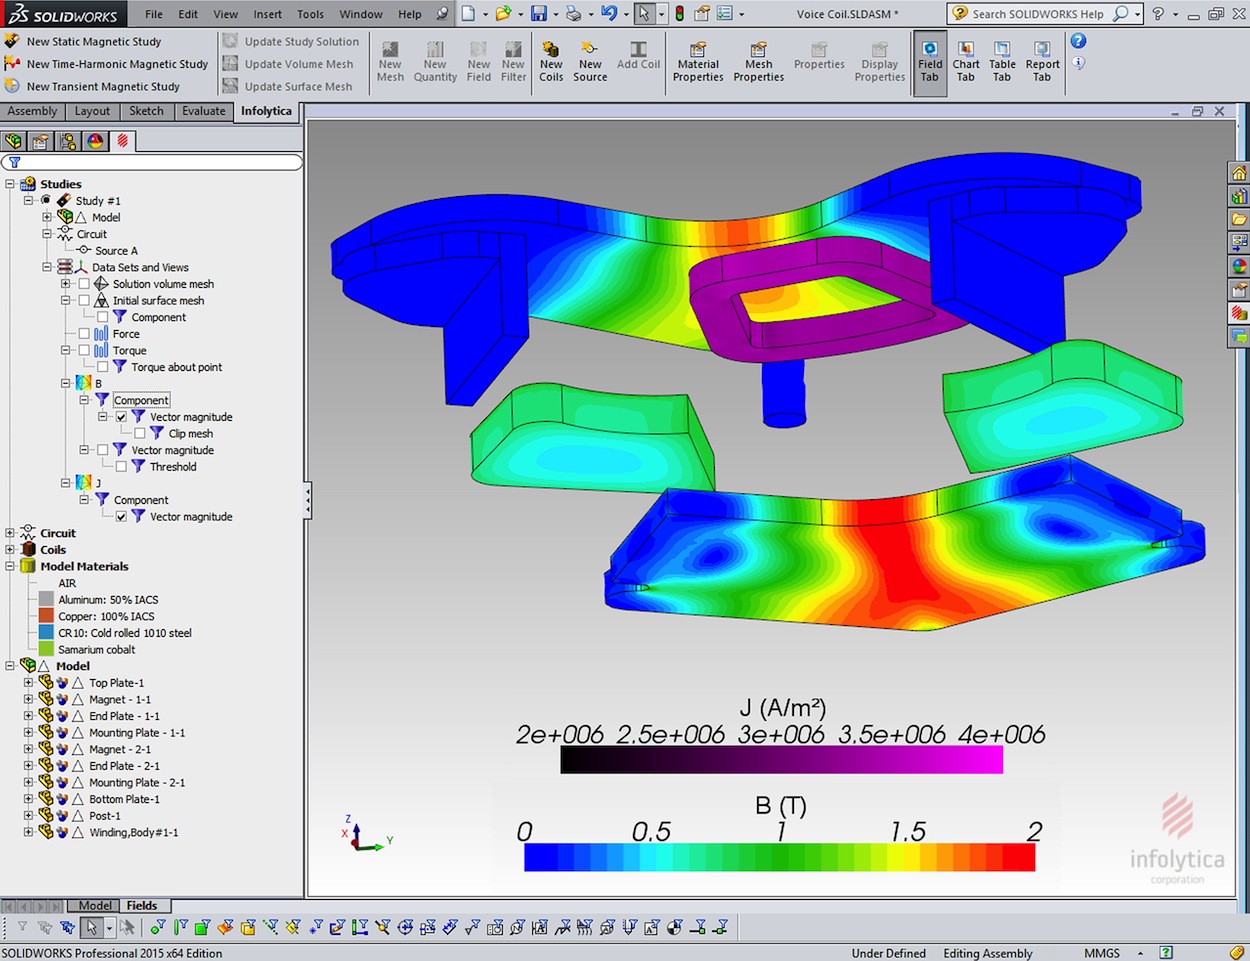Click the tree filter input field
This screenshot has height=961, width=1250.
point(152,162)
